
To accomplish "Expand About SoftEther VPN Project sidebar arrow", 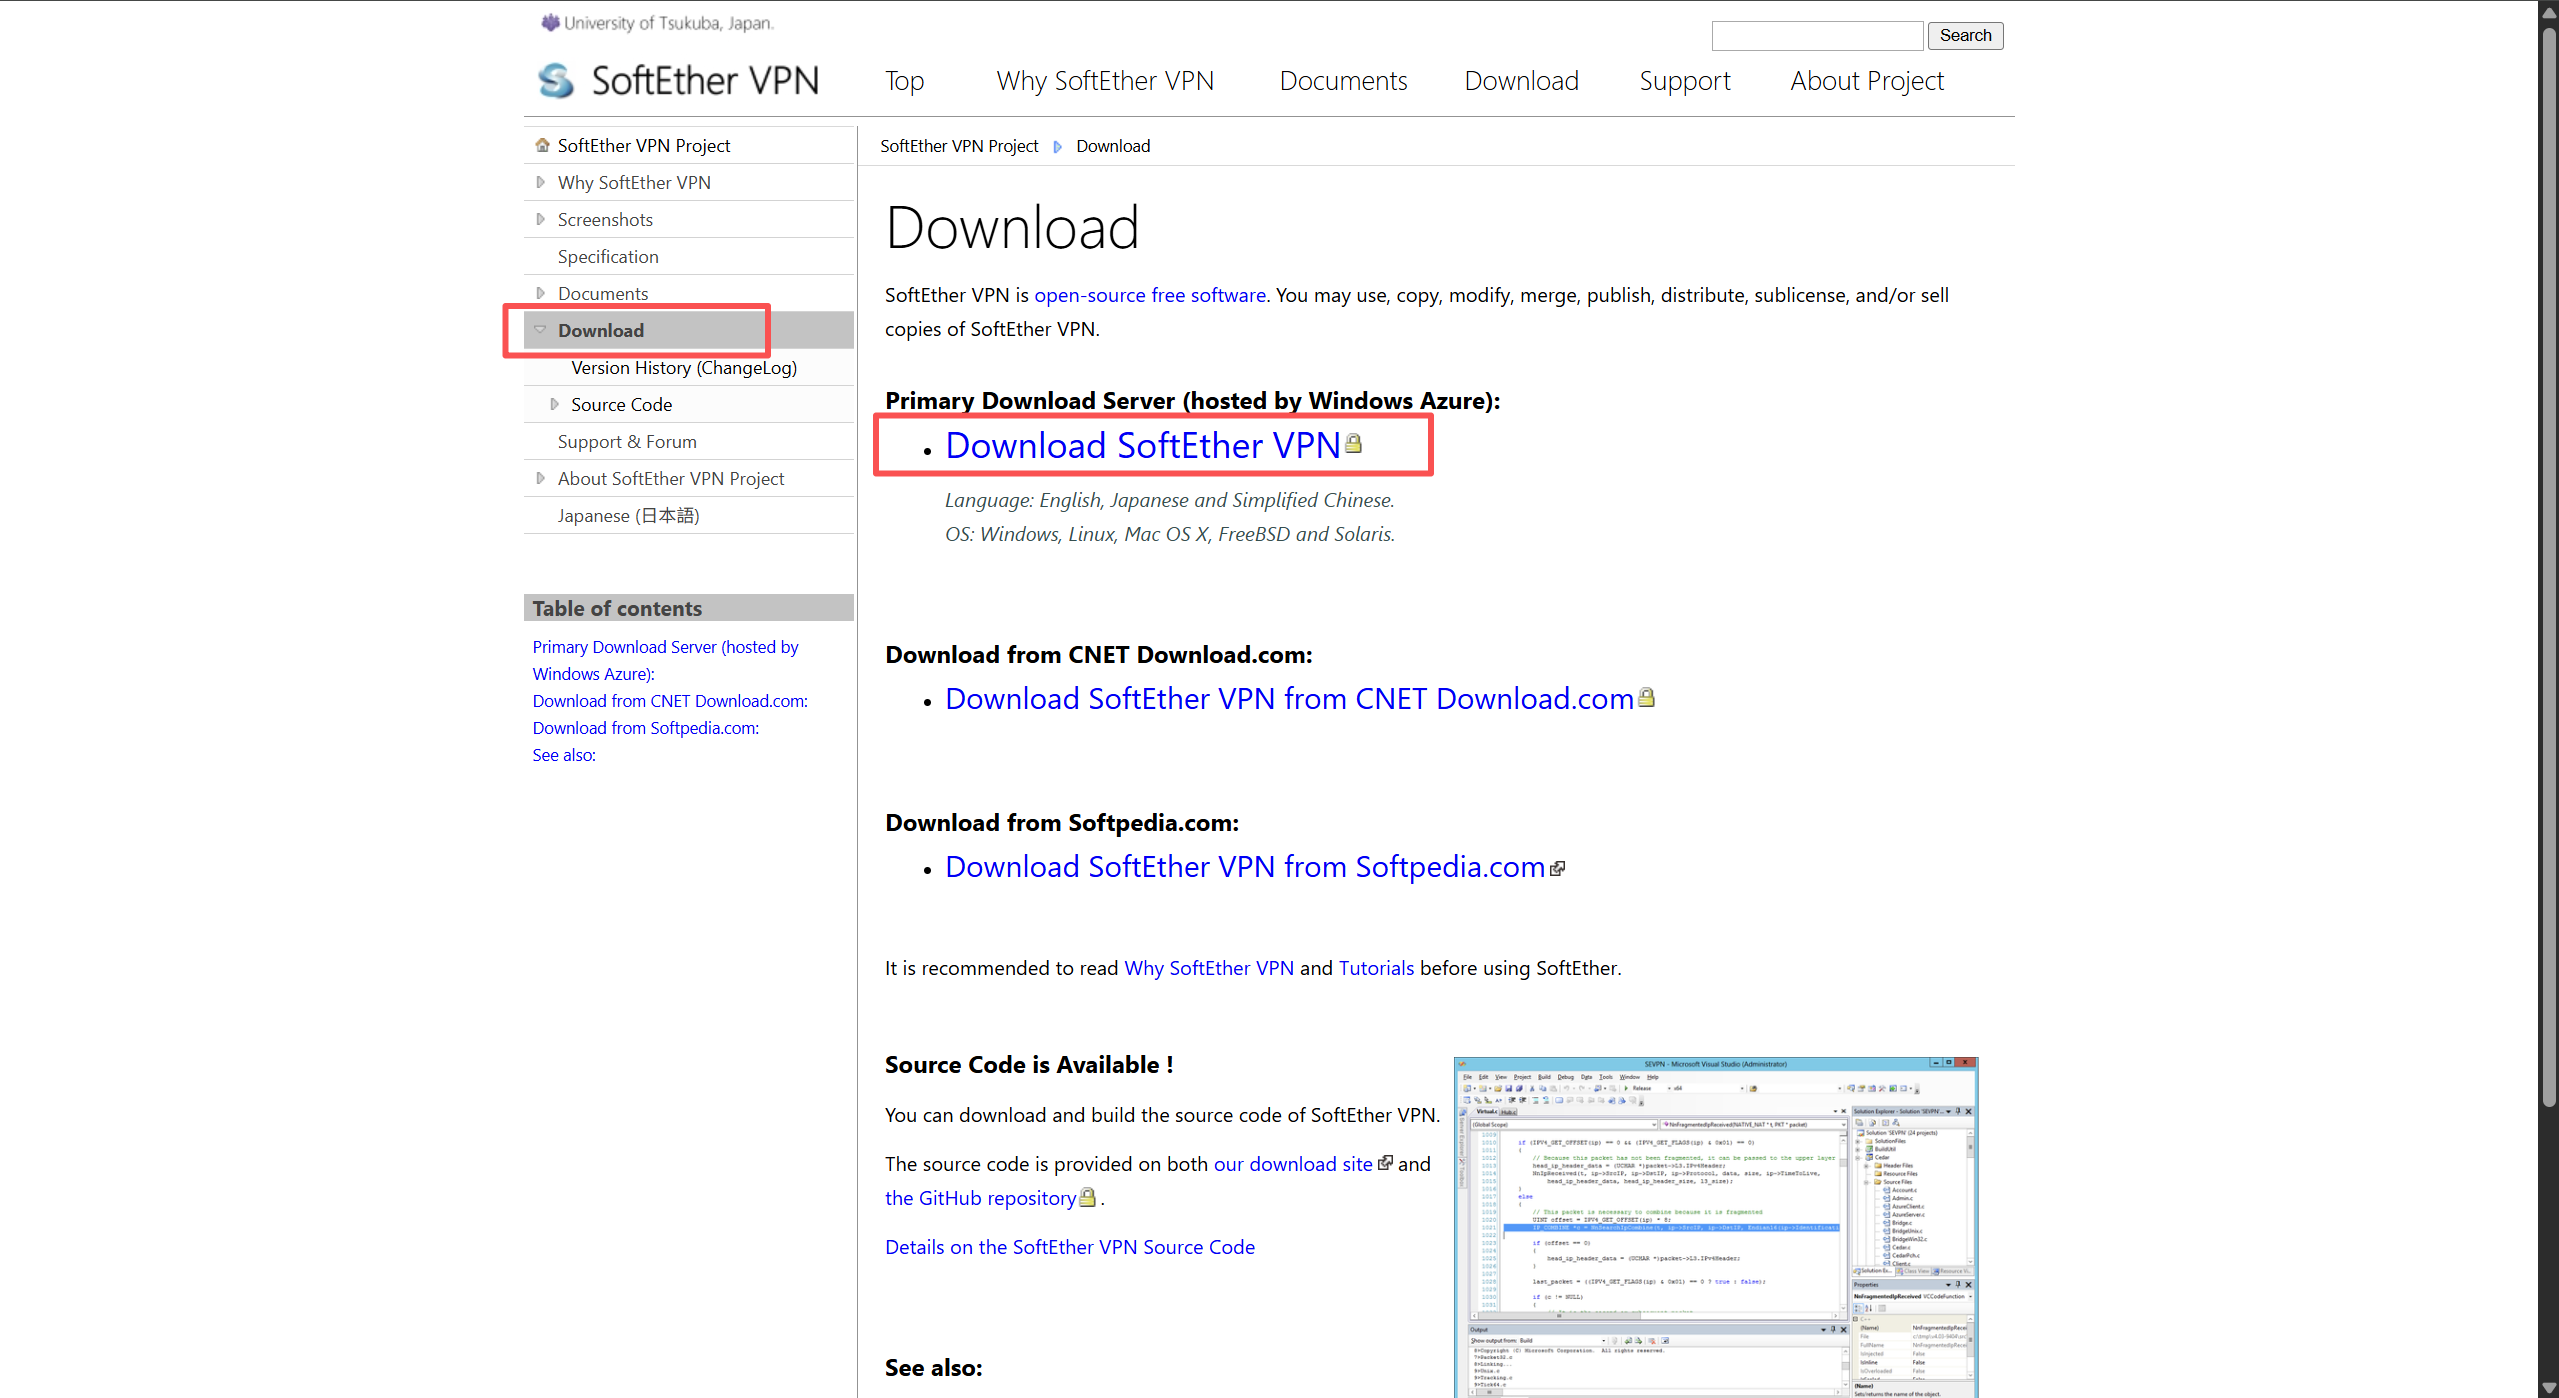I will tap(541, 478).
